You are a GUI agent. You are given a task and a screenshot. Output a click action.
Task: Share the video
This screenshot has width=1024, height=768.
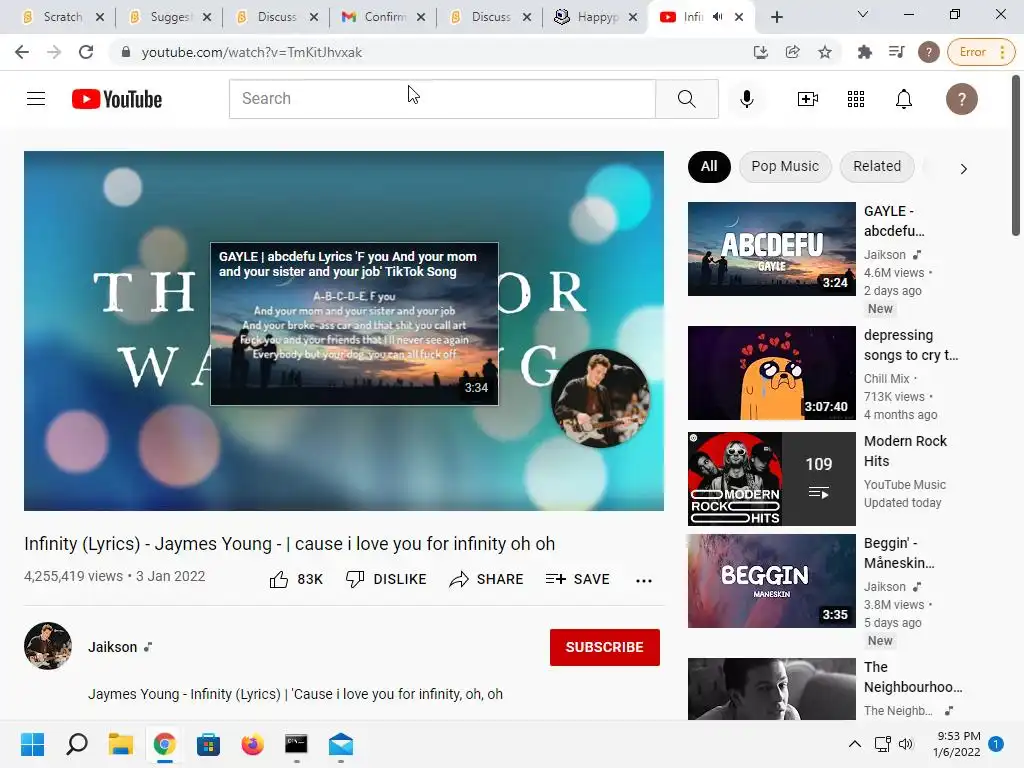(x=486, y=579)
